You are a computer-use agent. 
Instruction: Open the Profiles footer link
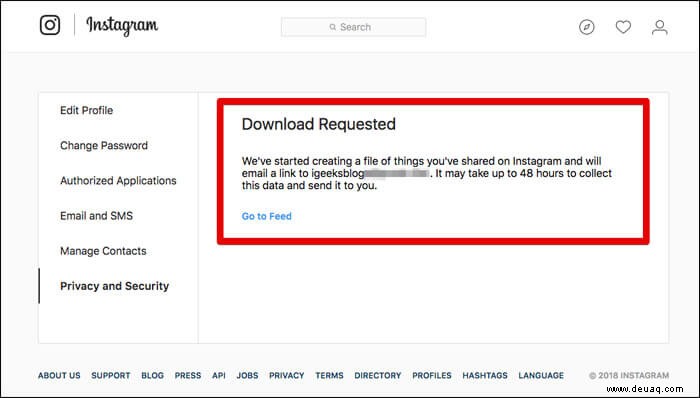click(x=432, y=376)
